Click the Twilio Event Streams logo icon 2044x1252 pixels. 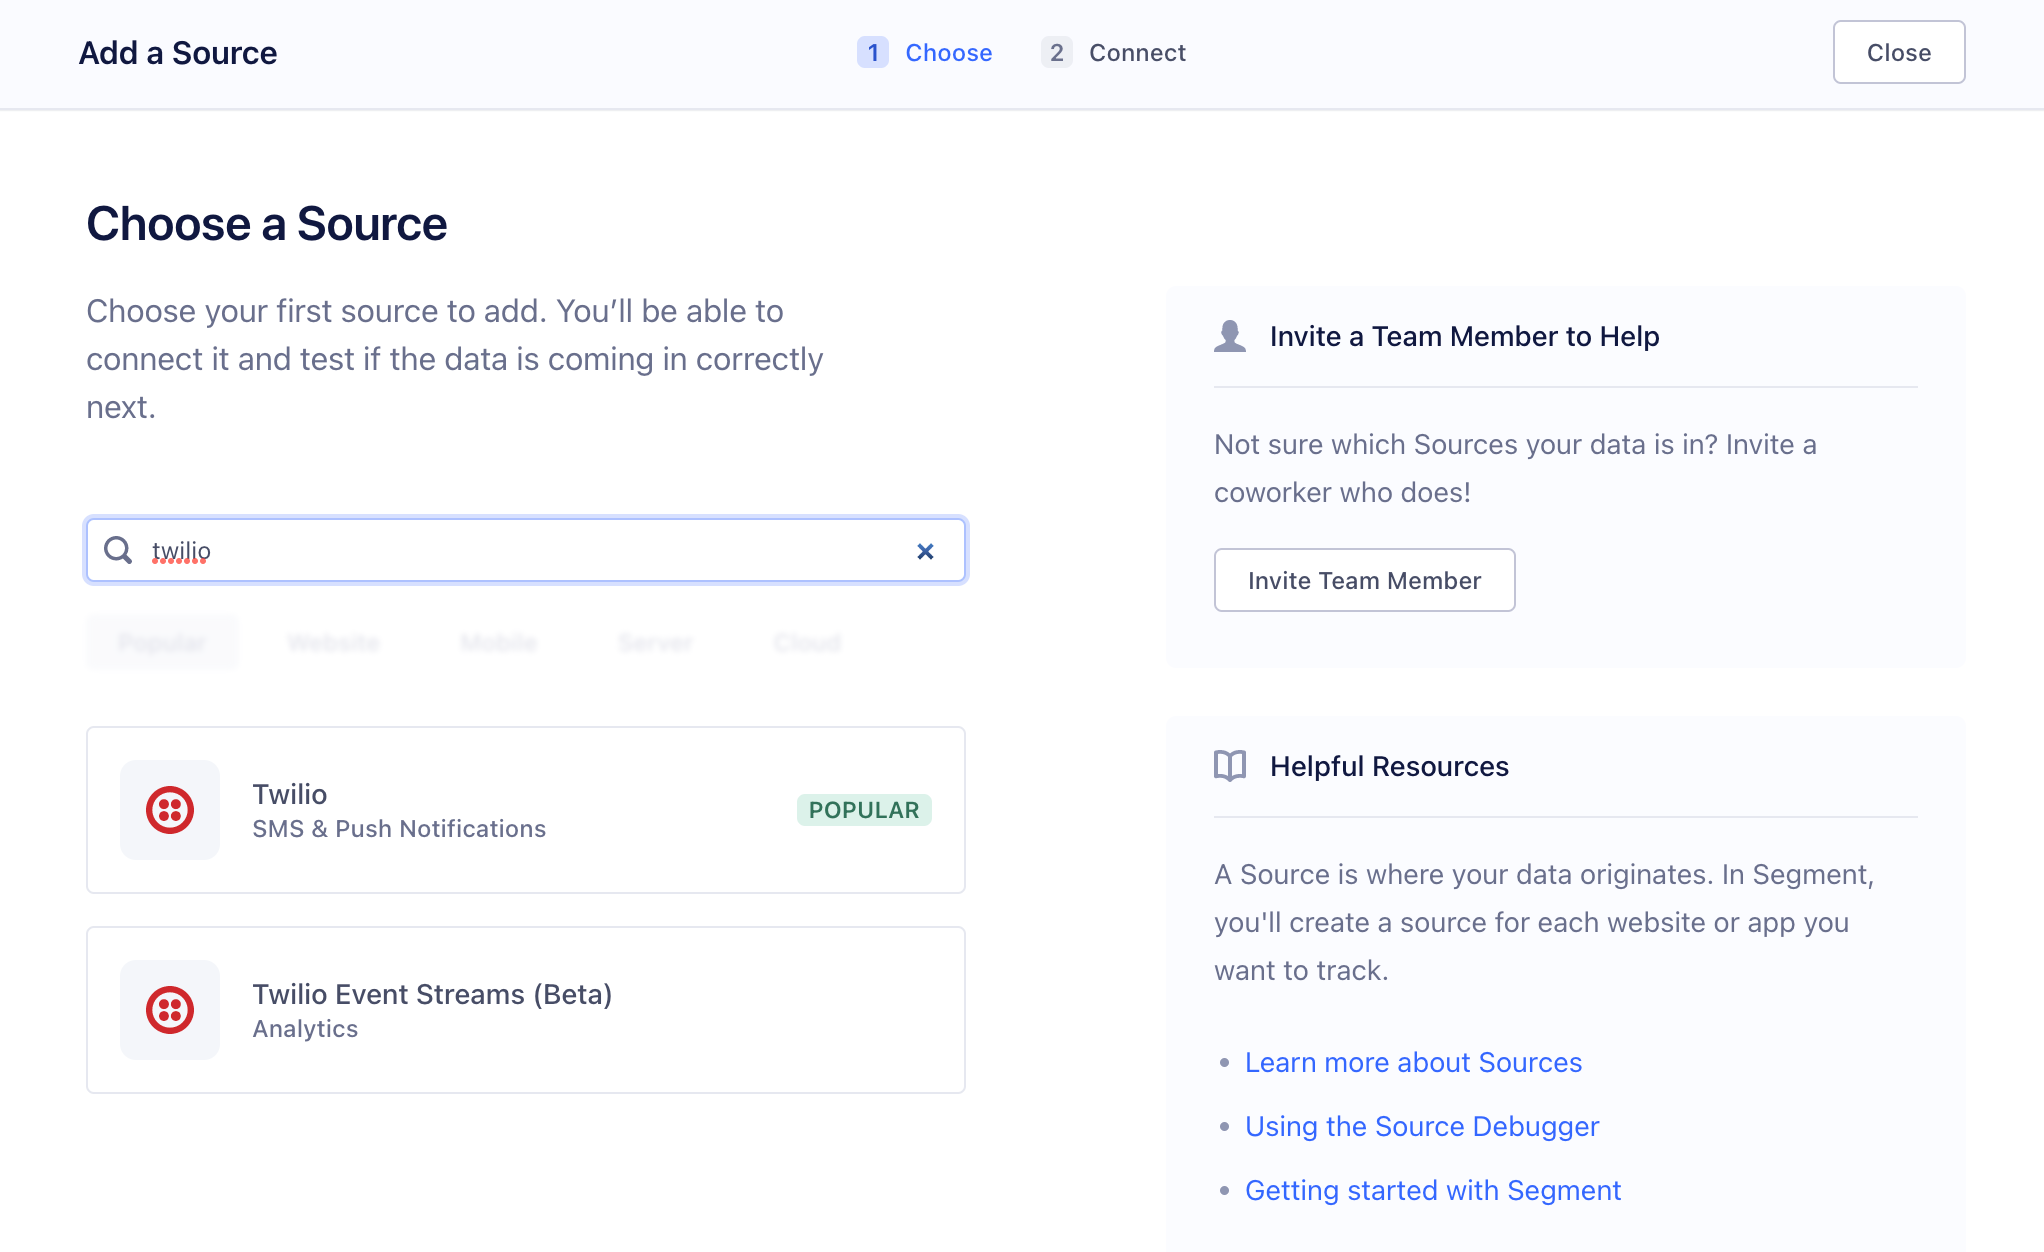(x=169, y=1010)
